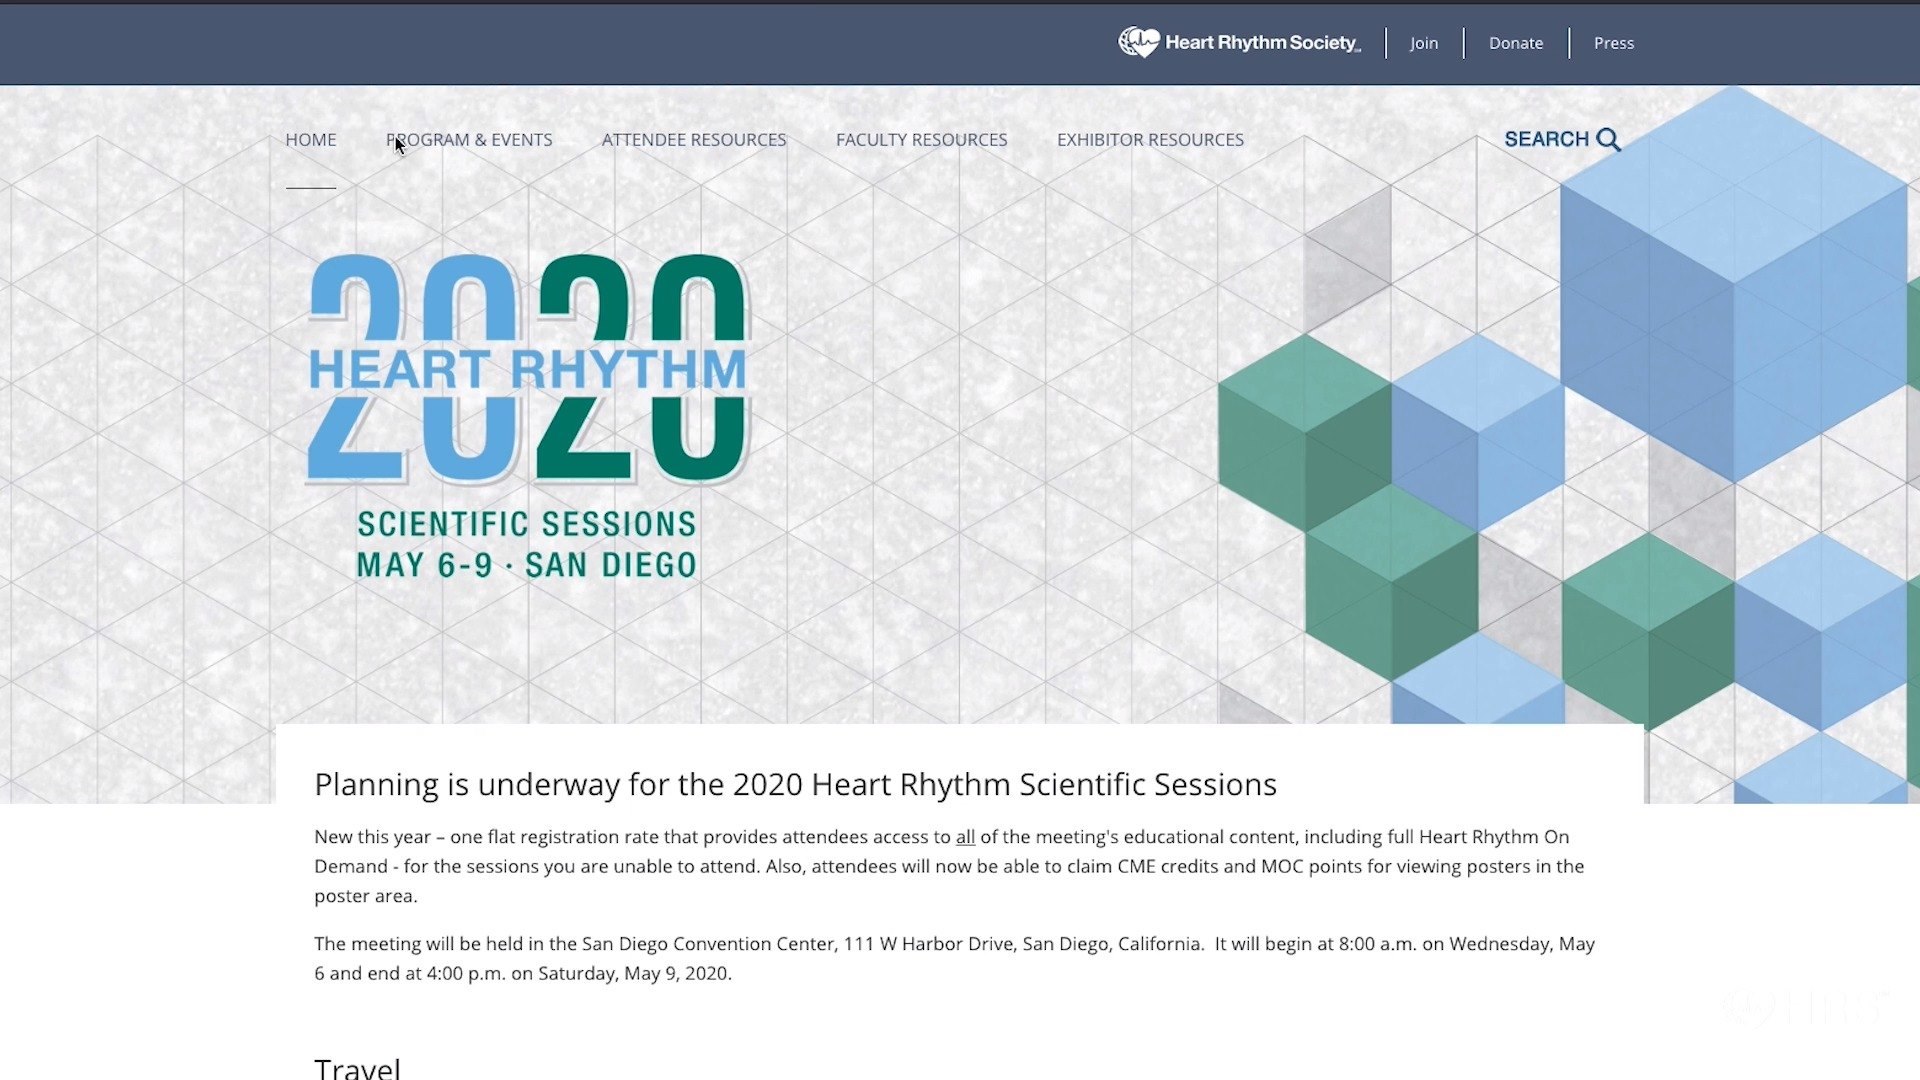Go to the HOME navigation item

[x=311, y=140]
